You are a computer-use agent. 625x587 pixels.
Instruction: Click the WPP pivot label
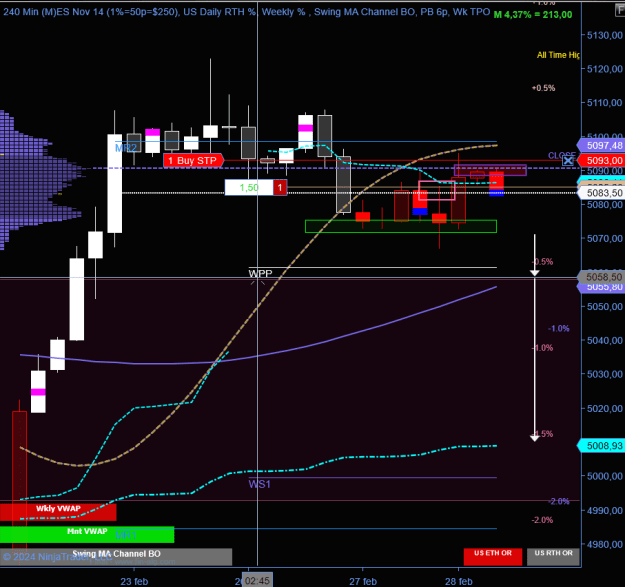click(260, 274)
